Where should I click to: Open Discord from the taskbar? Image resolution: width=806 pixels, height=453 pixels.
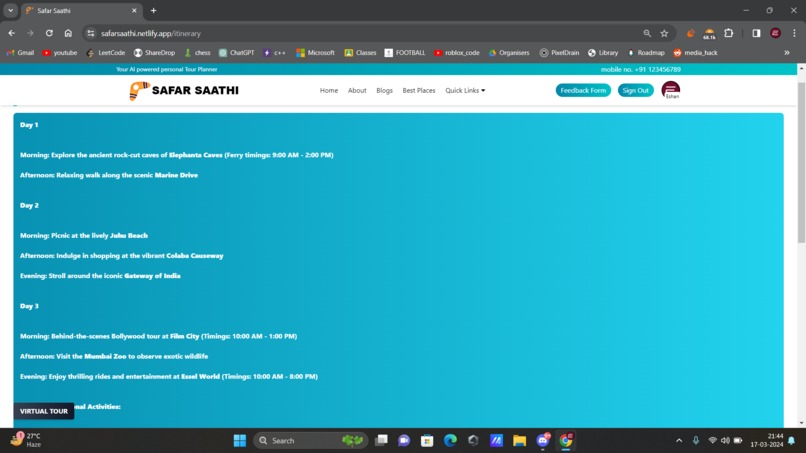click(543, 441)
